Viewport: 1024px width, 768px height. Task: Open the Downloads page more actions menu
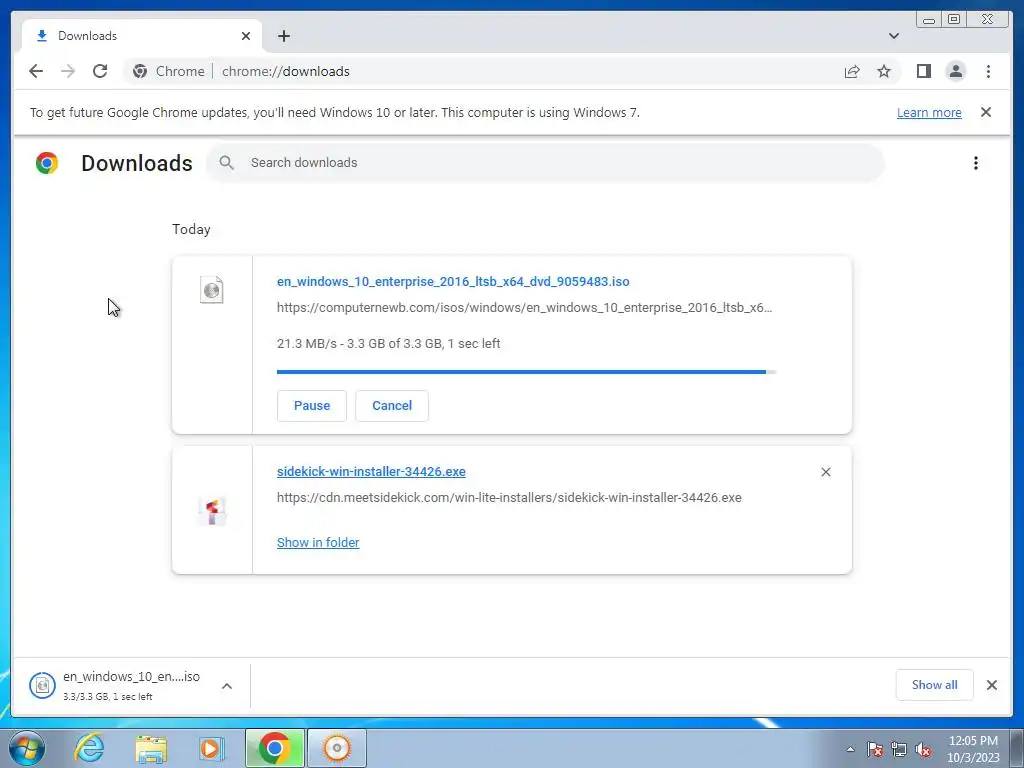tap(975, 163)
